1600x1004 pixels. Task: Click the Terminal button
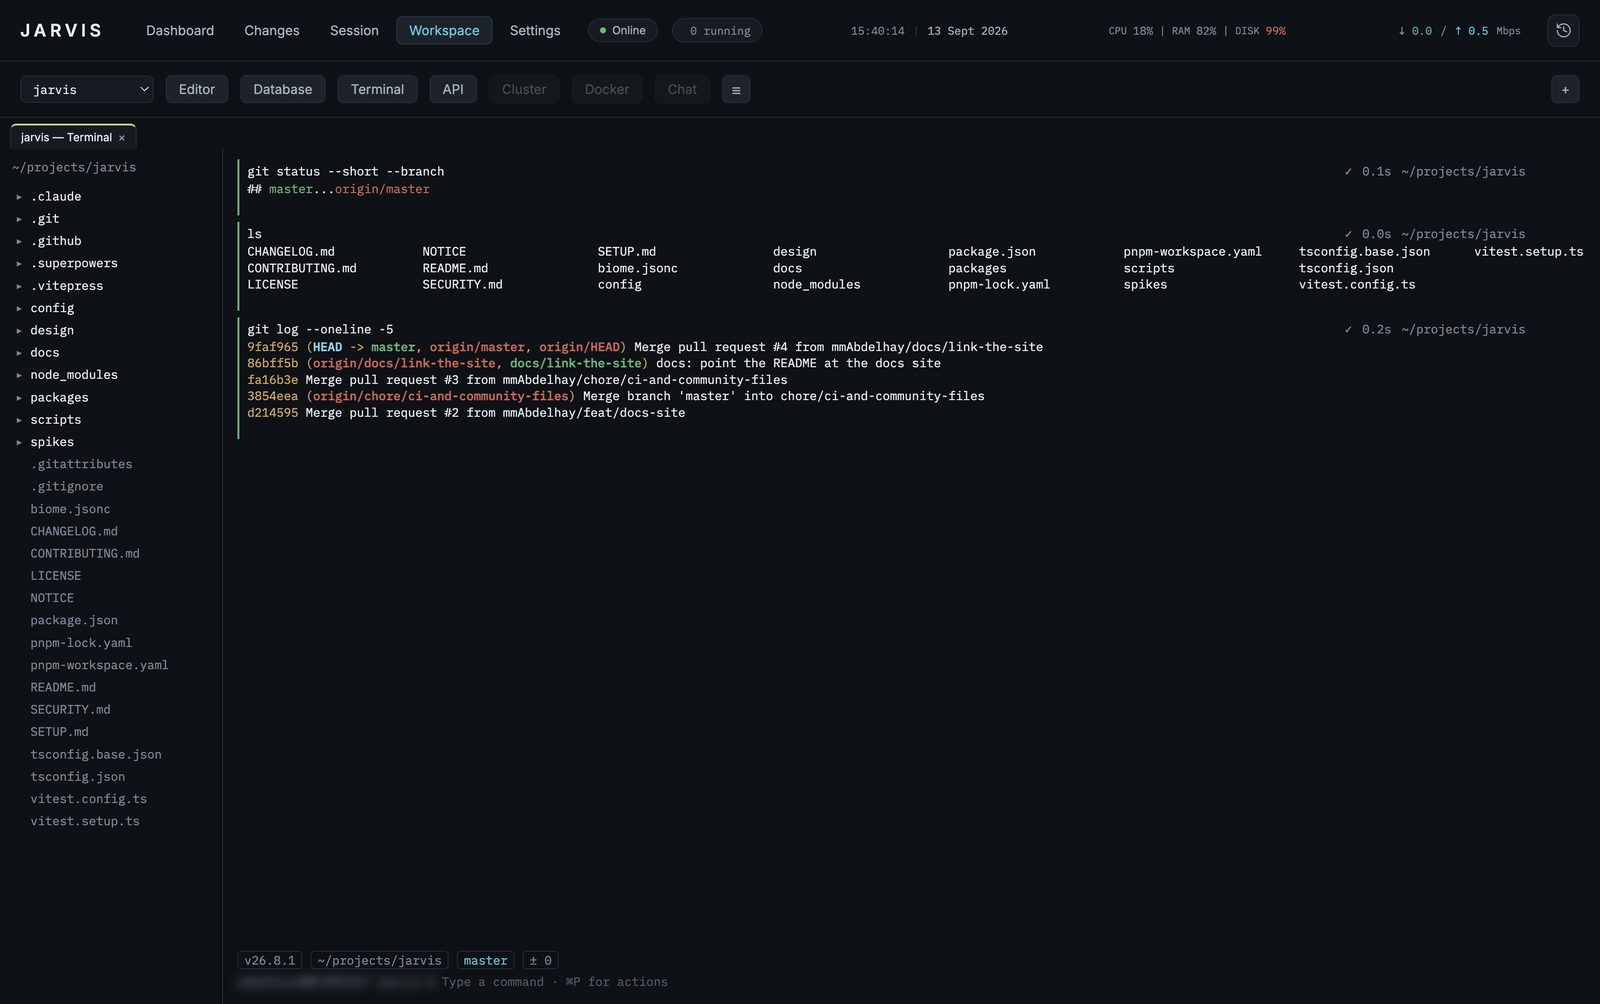click(x=377, y=90)
